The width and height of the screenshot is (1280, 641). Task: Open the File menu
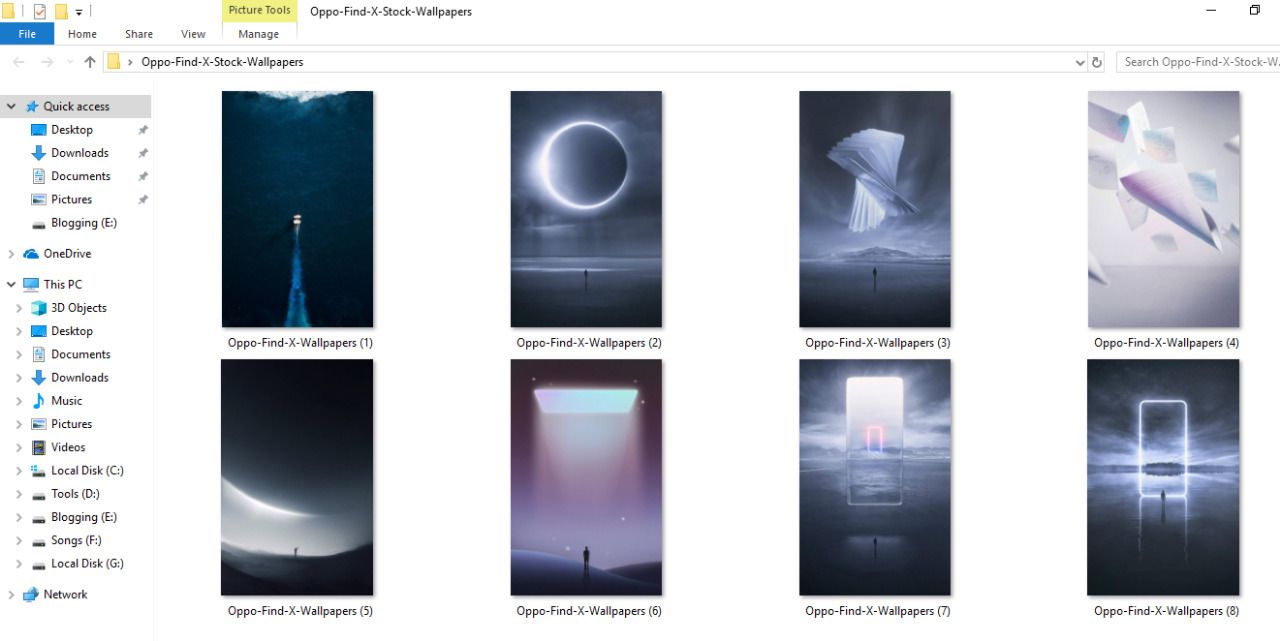click(26, 33)
